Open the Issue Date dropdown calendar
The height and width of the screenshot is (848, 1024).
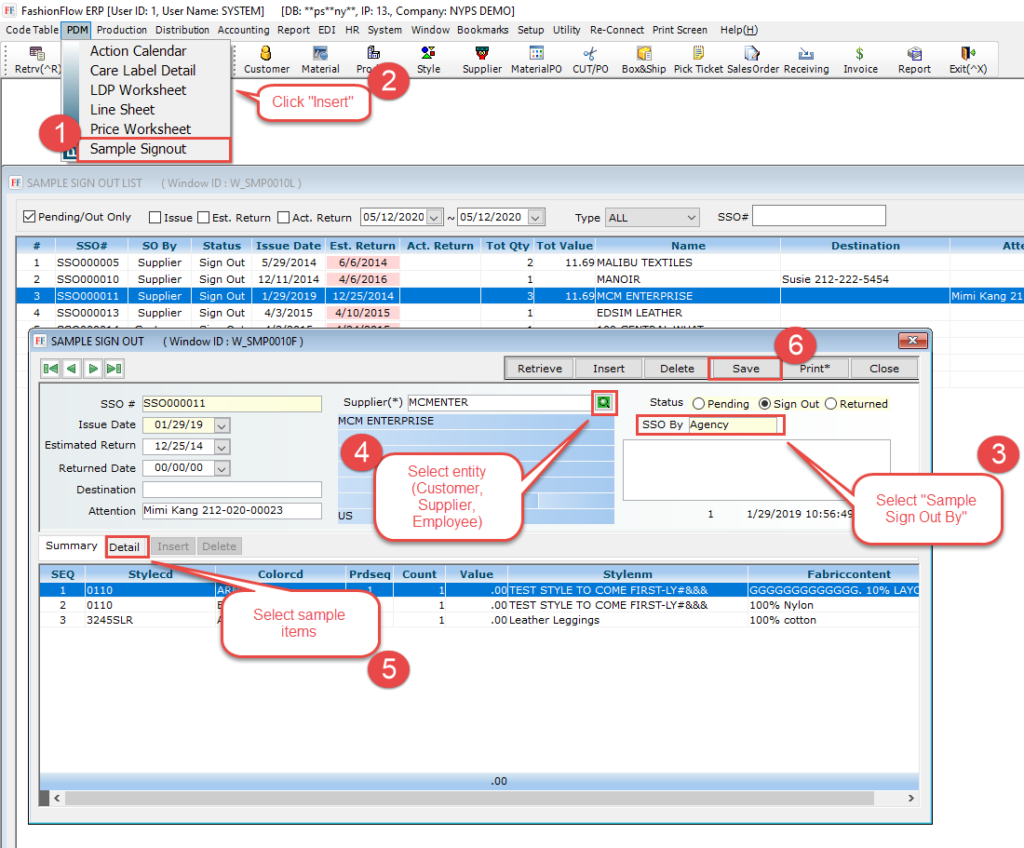pyautogui.click(x=222, y=425)
